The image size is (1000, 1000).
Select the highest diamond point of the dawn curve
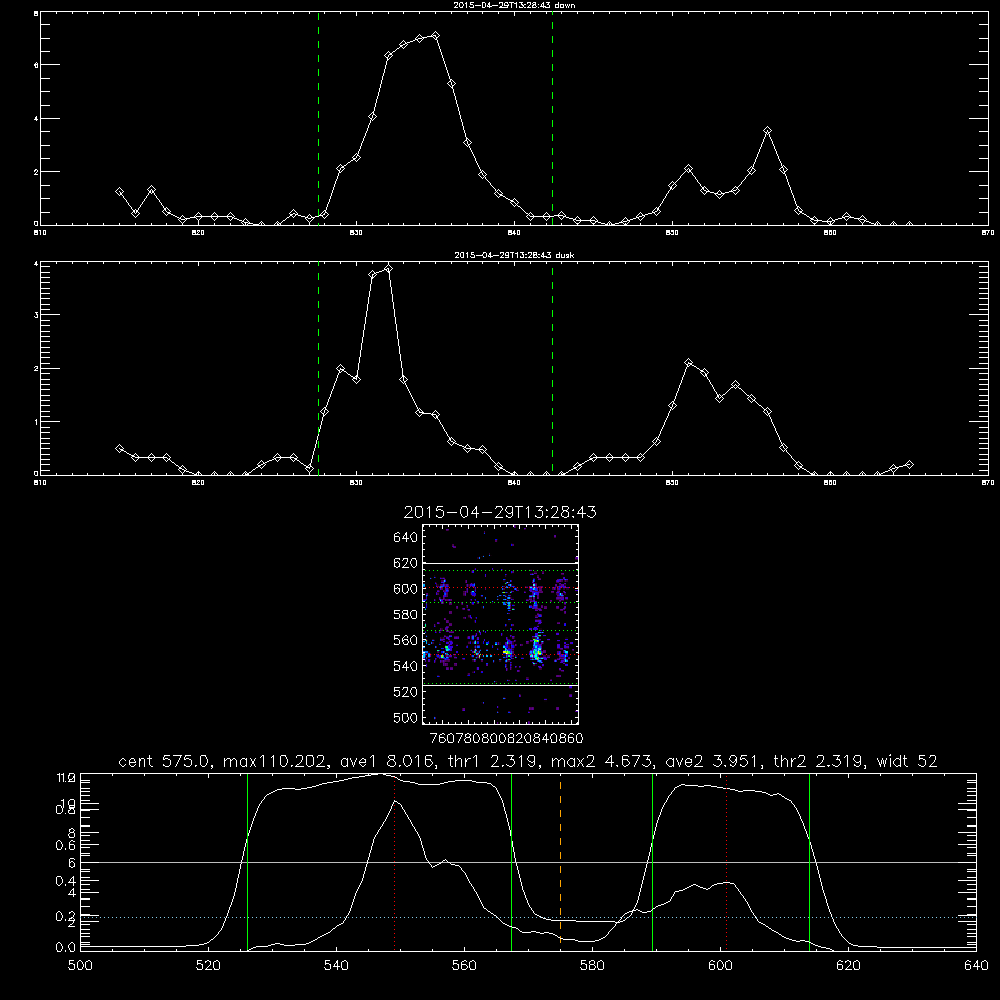436,36
